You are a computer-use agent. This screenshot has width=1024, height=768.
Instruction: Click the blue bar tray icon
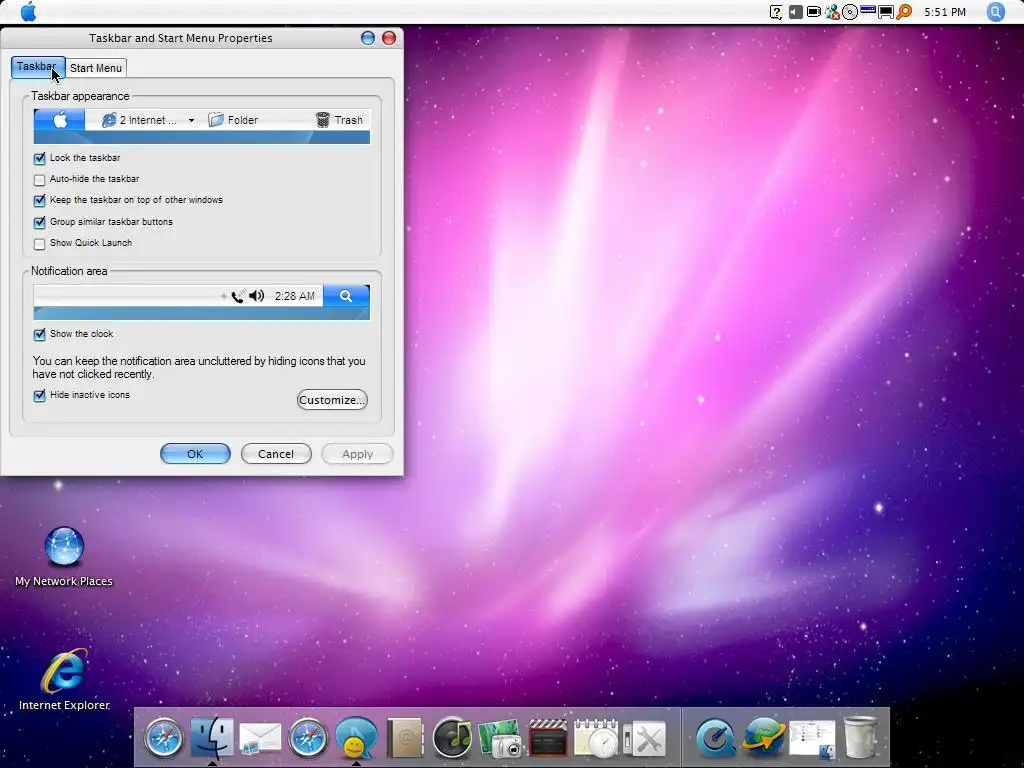click(x=868, y=10)
